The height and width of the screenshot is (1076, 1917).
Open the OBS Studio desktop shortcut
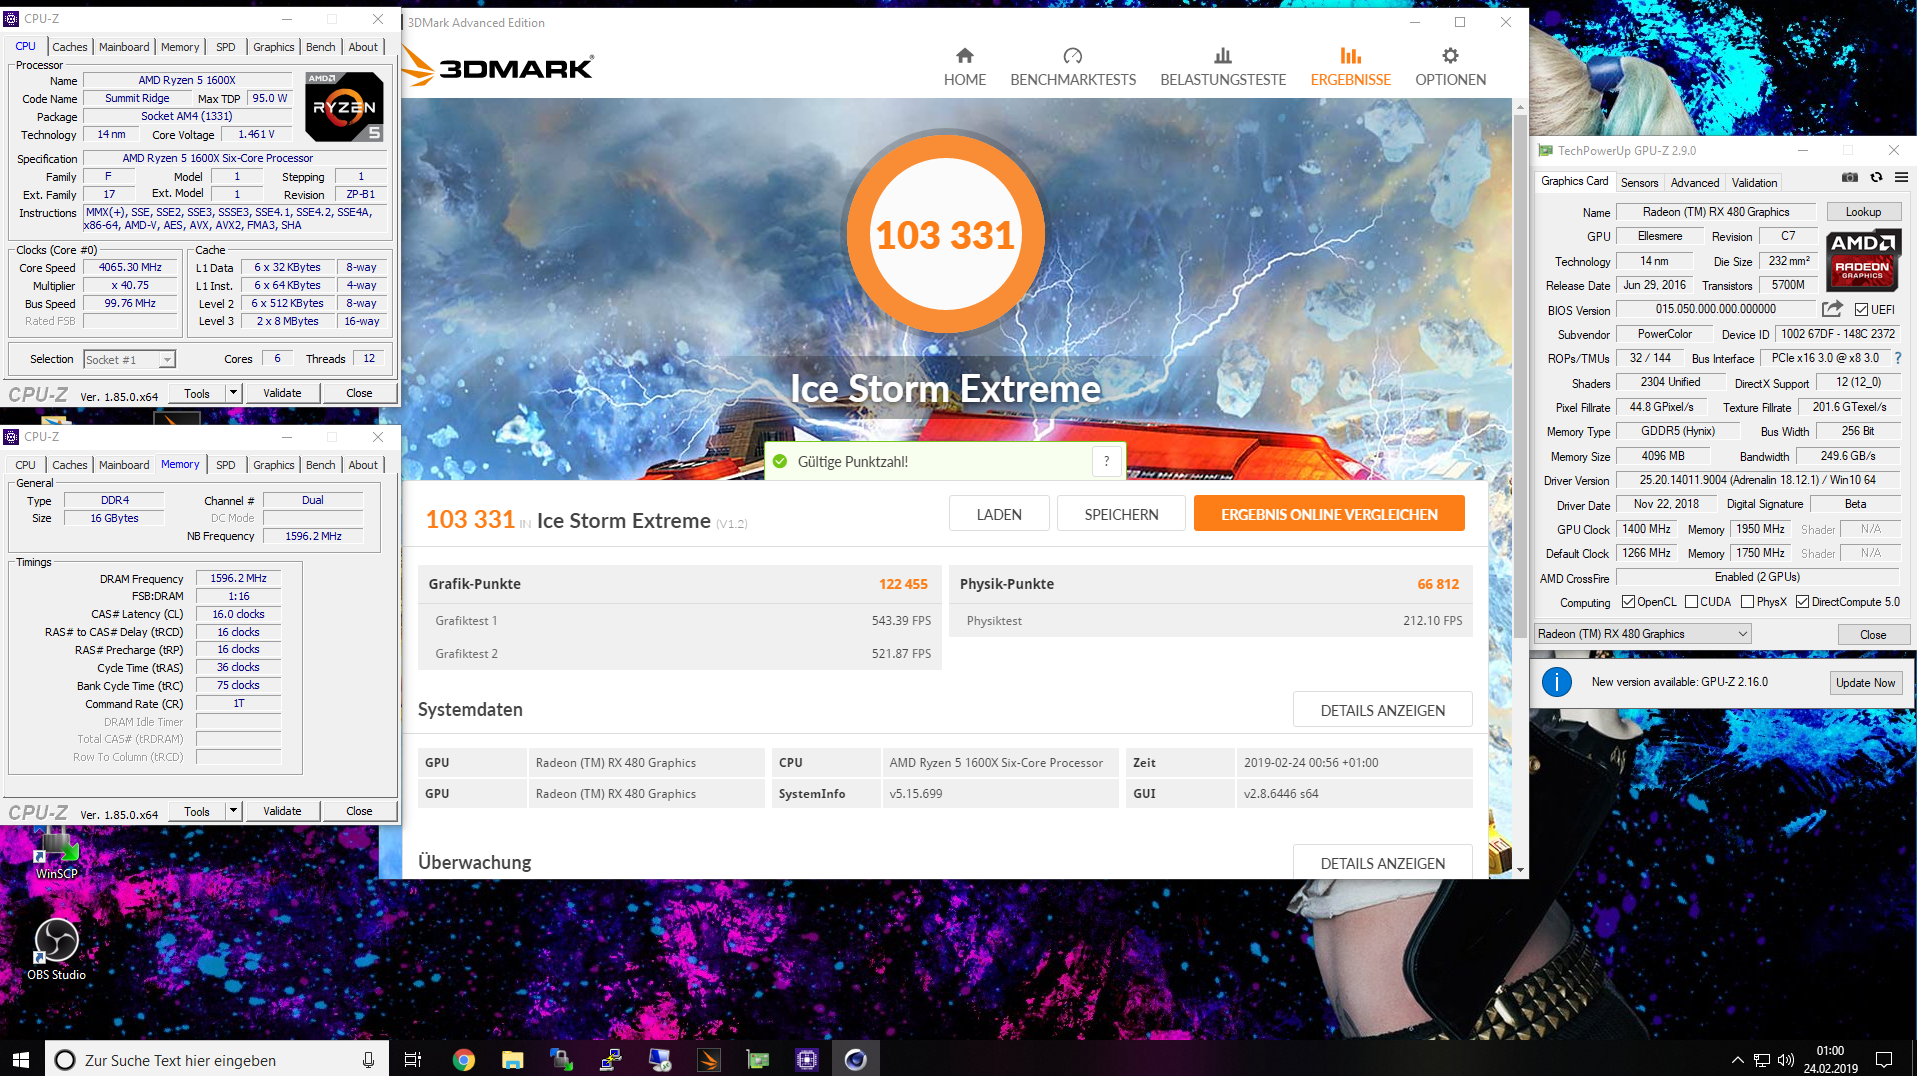click(56, 950)
